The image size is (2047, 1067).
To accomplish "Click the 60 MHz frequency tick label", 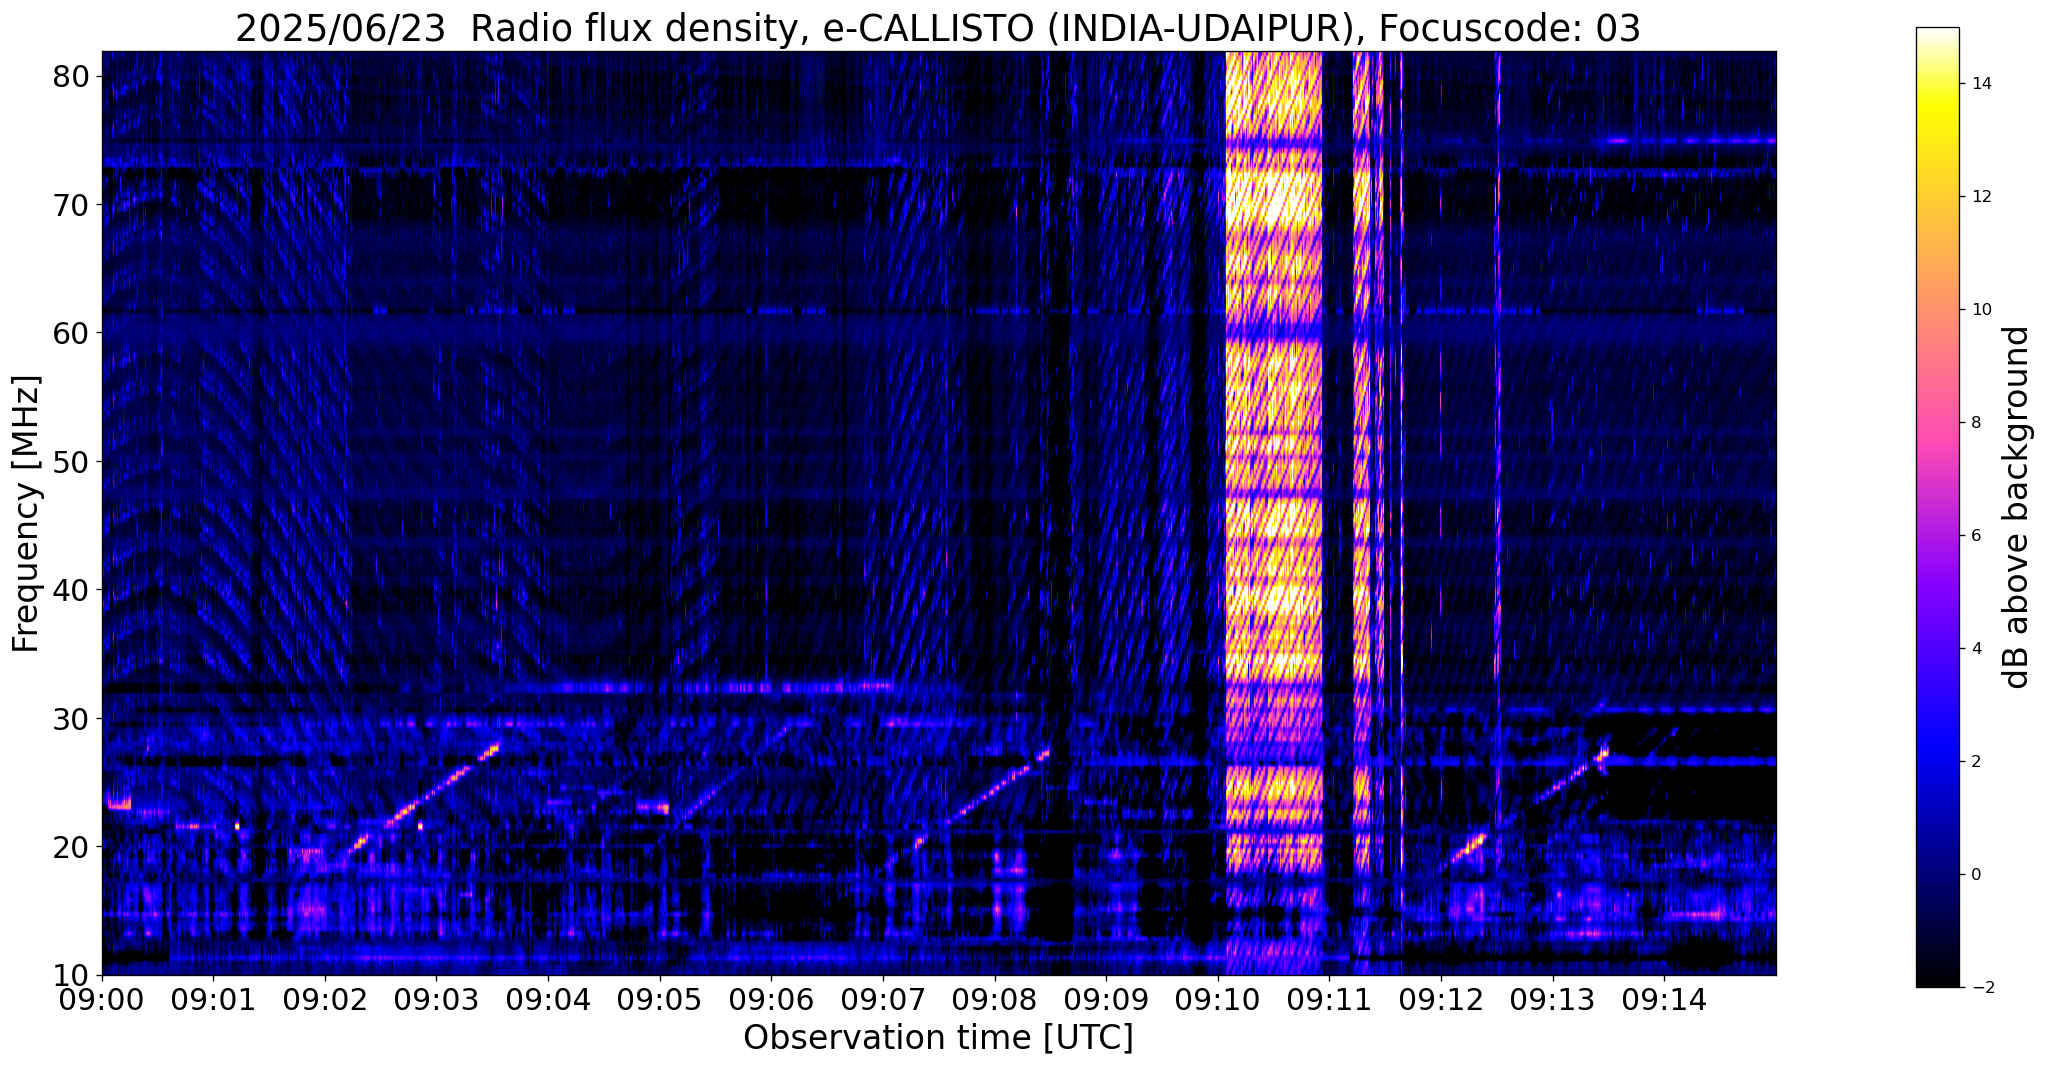I will point(73,333).
